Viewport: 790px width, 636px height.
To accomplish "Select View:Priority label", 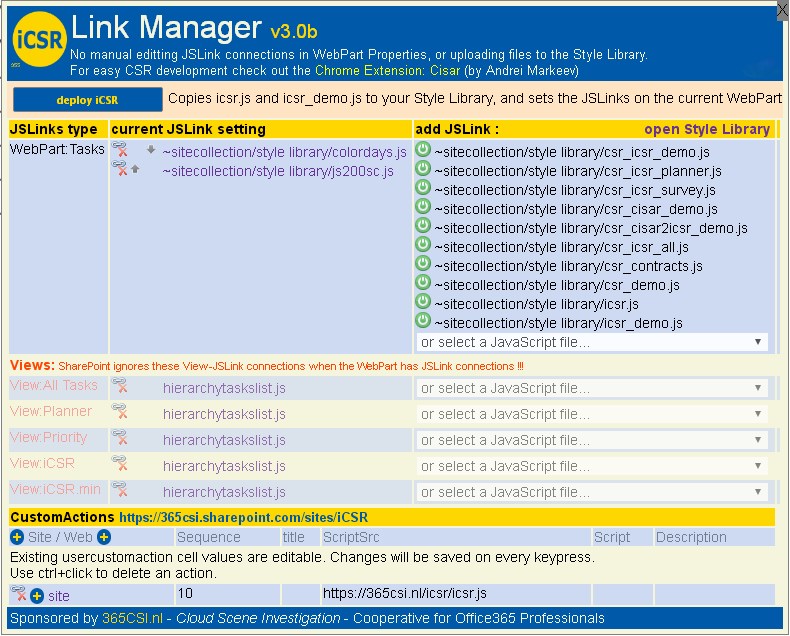I will [48, 437].
